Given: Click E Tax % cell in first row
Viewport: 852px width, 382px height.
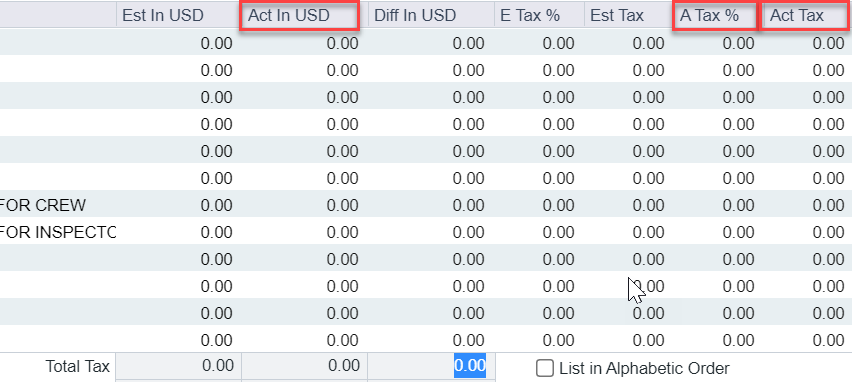Looking at the screenshot, I should [x=538, y=43].
